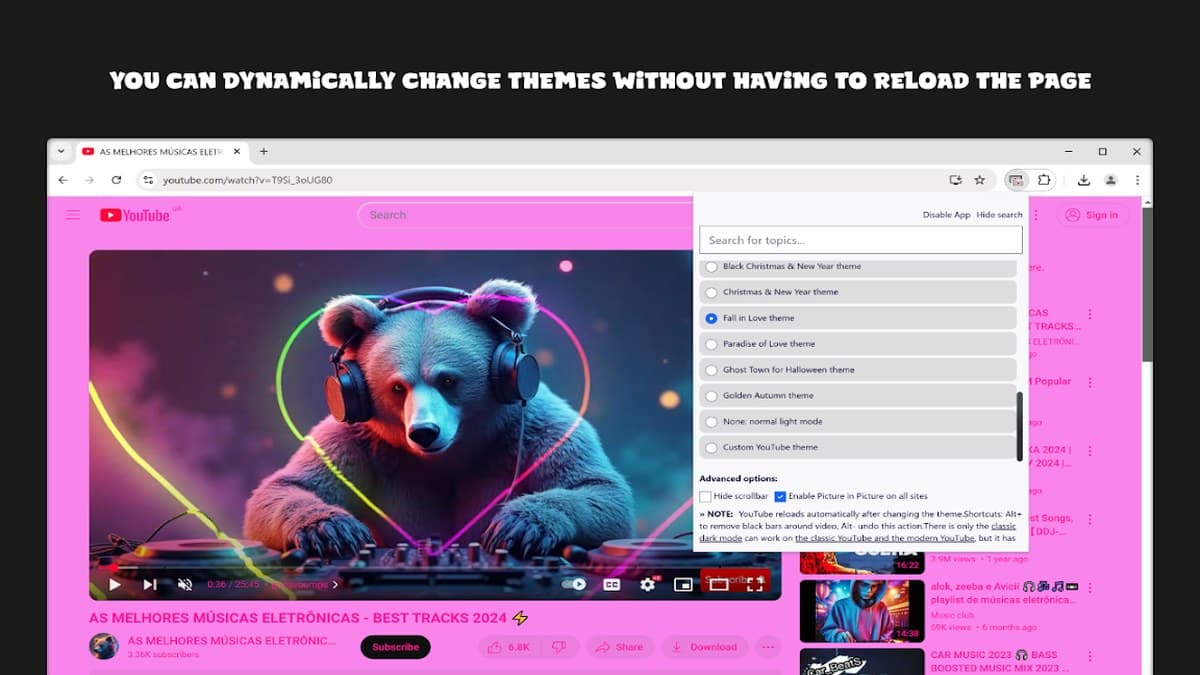Open options for CAR MUSIC 2023 video
The height and width of the screenshot is (675, 1200).
(x=1090, y=658)
